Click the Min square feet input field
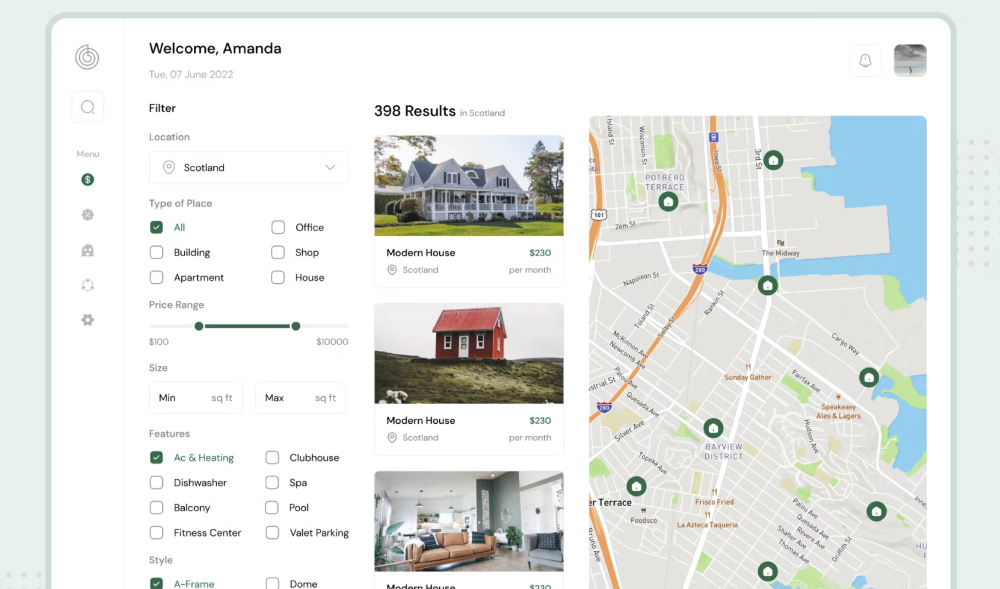This screenshot has height=589, width=1000. (195, 397)
